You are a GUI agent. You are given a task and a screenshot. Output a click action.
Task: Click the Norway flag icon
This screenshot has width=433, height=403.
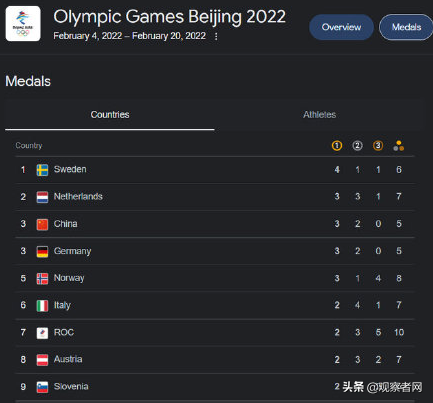pyautogui.click(x=42, y=278)
